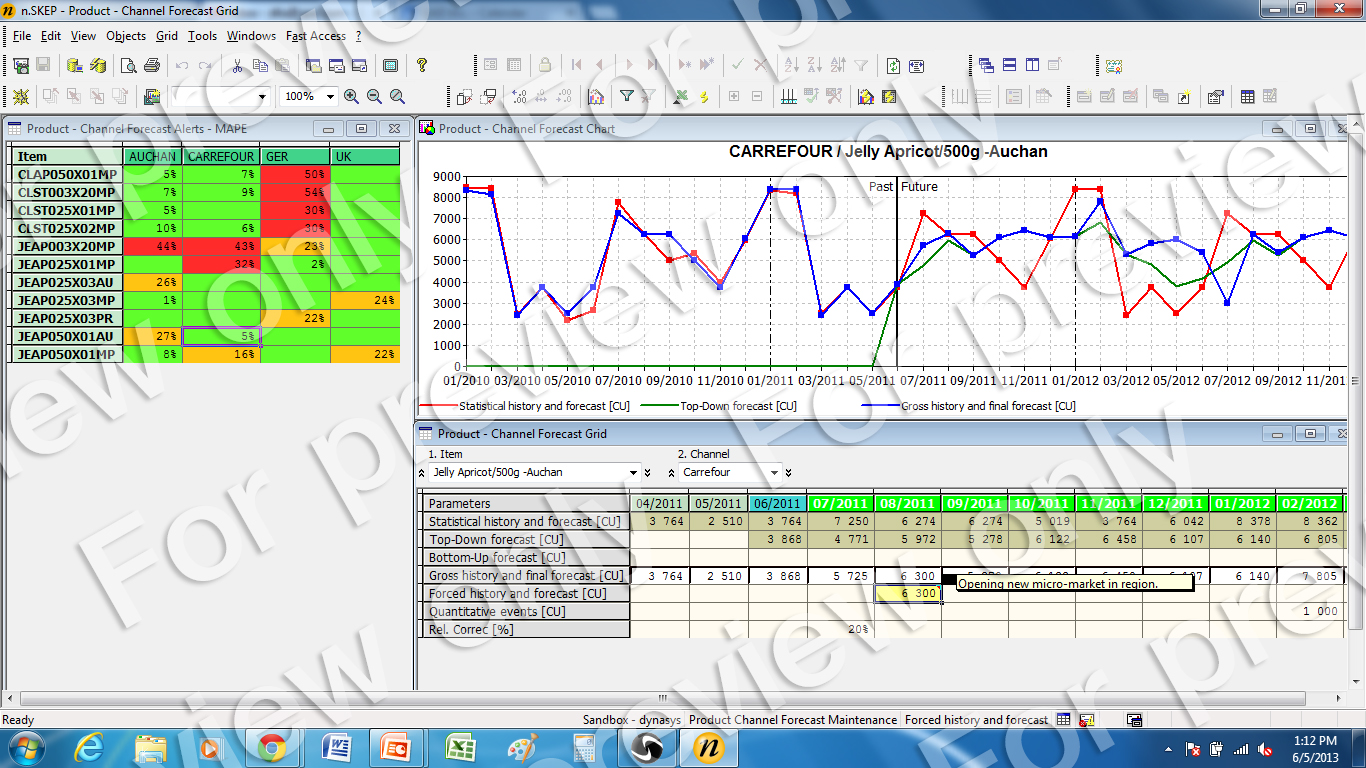The width and height of the screenshot is (1366, 768).
Task: Click the Cut scissors icon
Action: click(x=237, y=66)
